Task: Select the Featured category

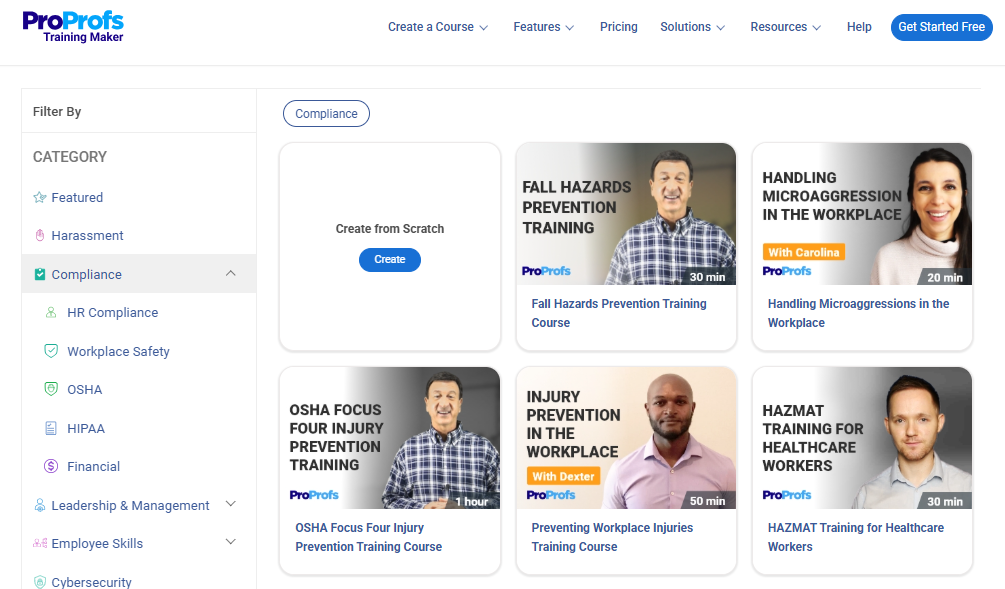Action: coord(77,197)
